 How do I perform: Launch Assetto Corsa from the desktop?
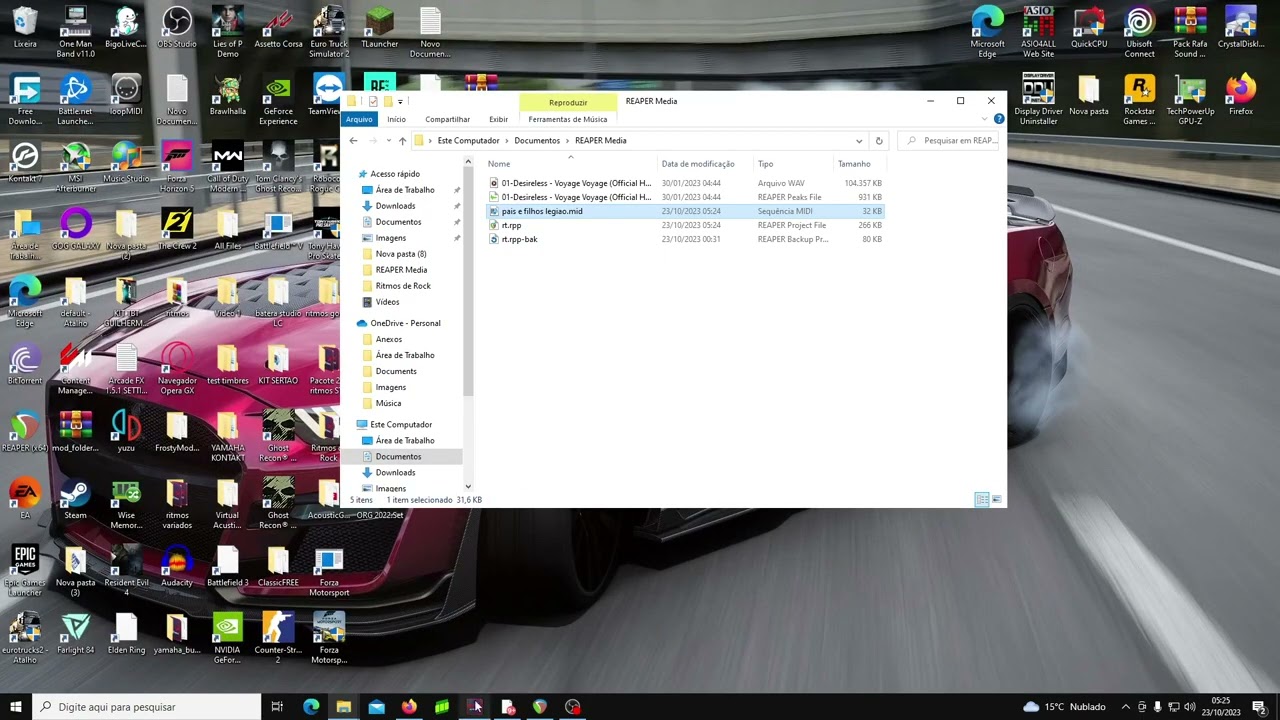tap(278, 27)
